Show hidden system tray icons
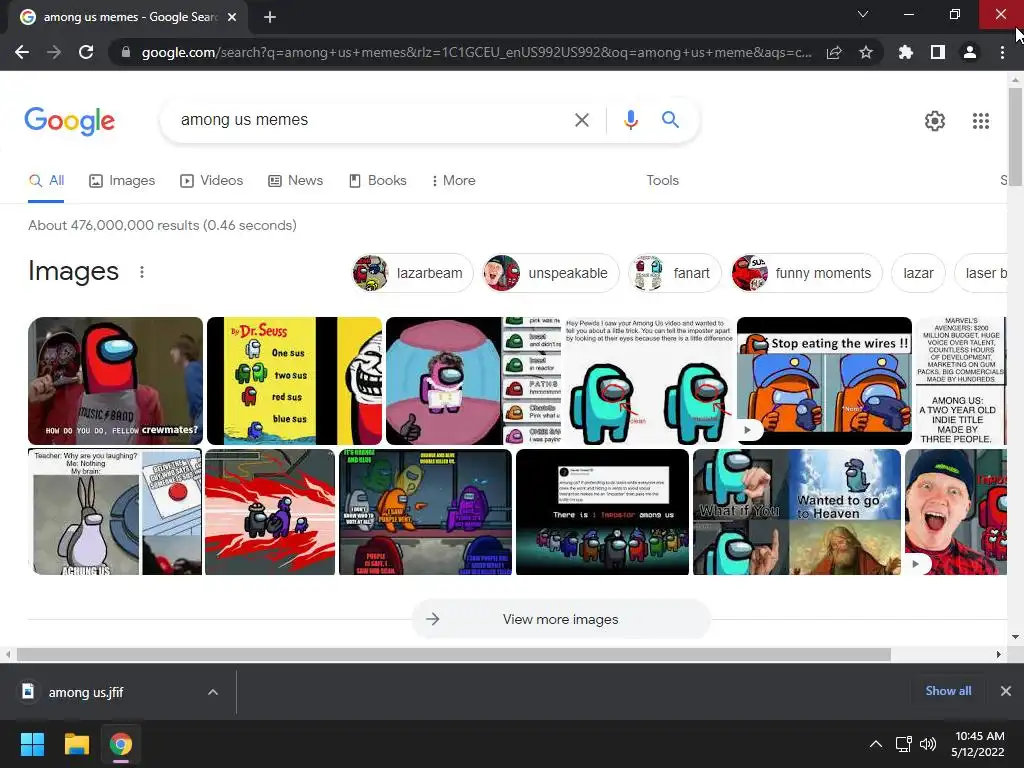Image resolution: width=1024 pixels, height=768 pixels. pyautogui.click(x=876, y=744)
